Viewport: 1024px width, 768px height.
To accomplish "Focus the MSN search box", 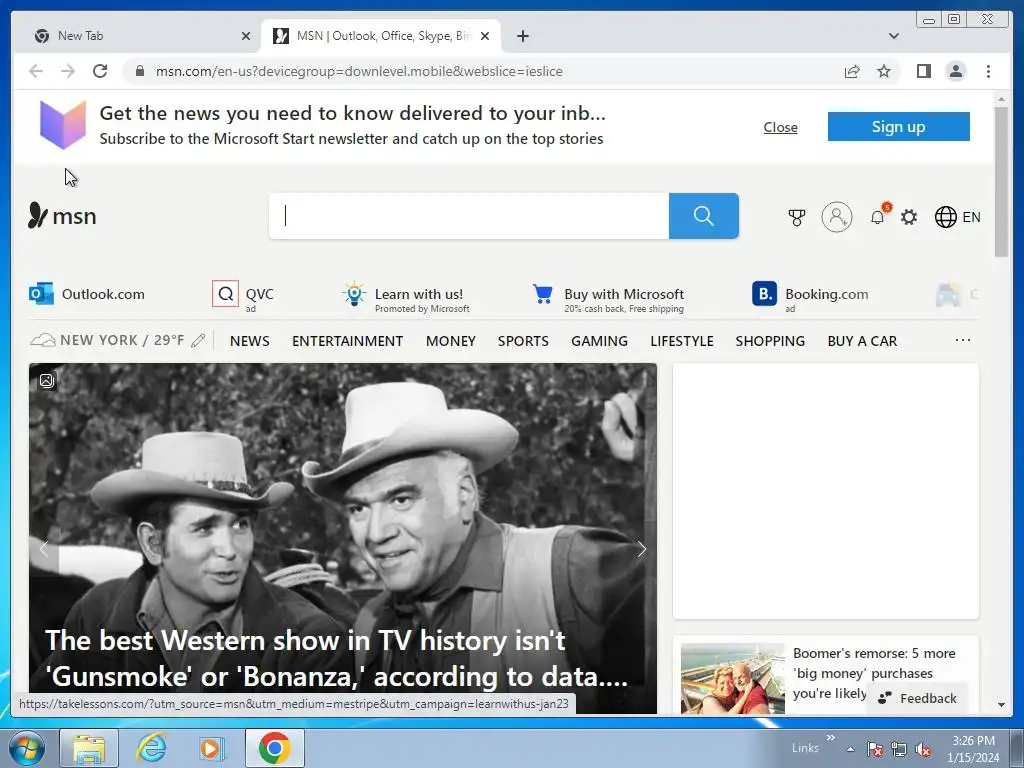I will [469, 216].
